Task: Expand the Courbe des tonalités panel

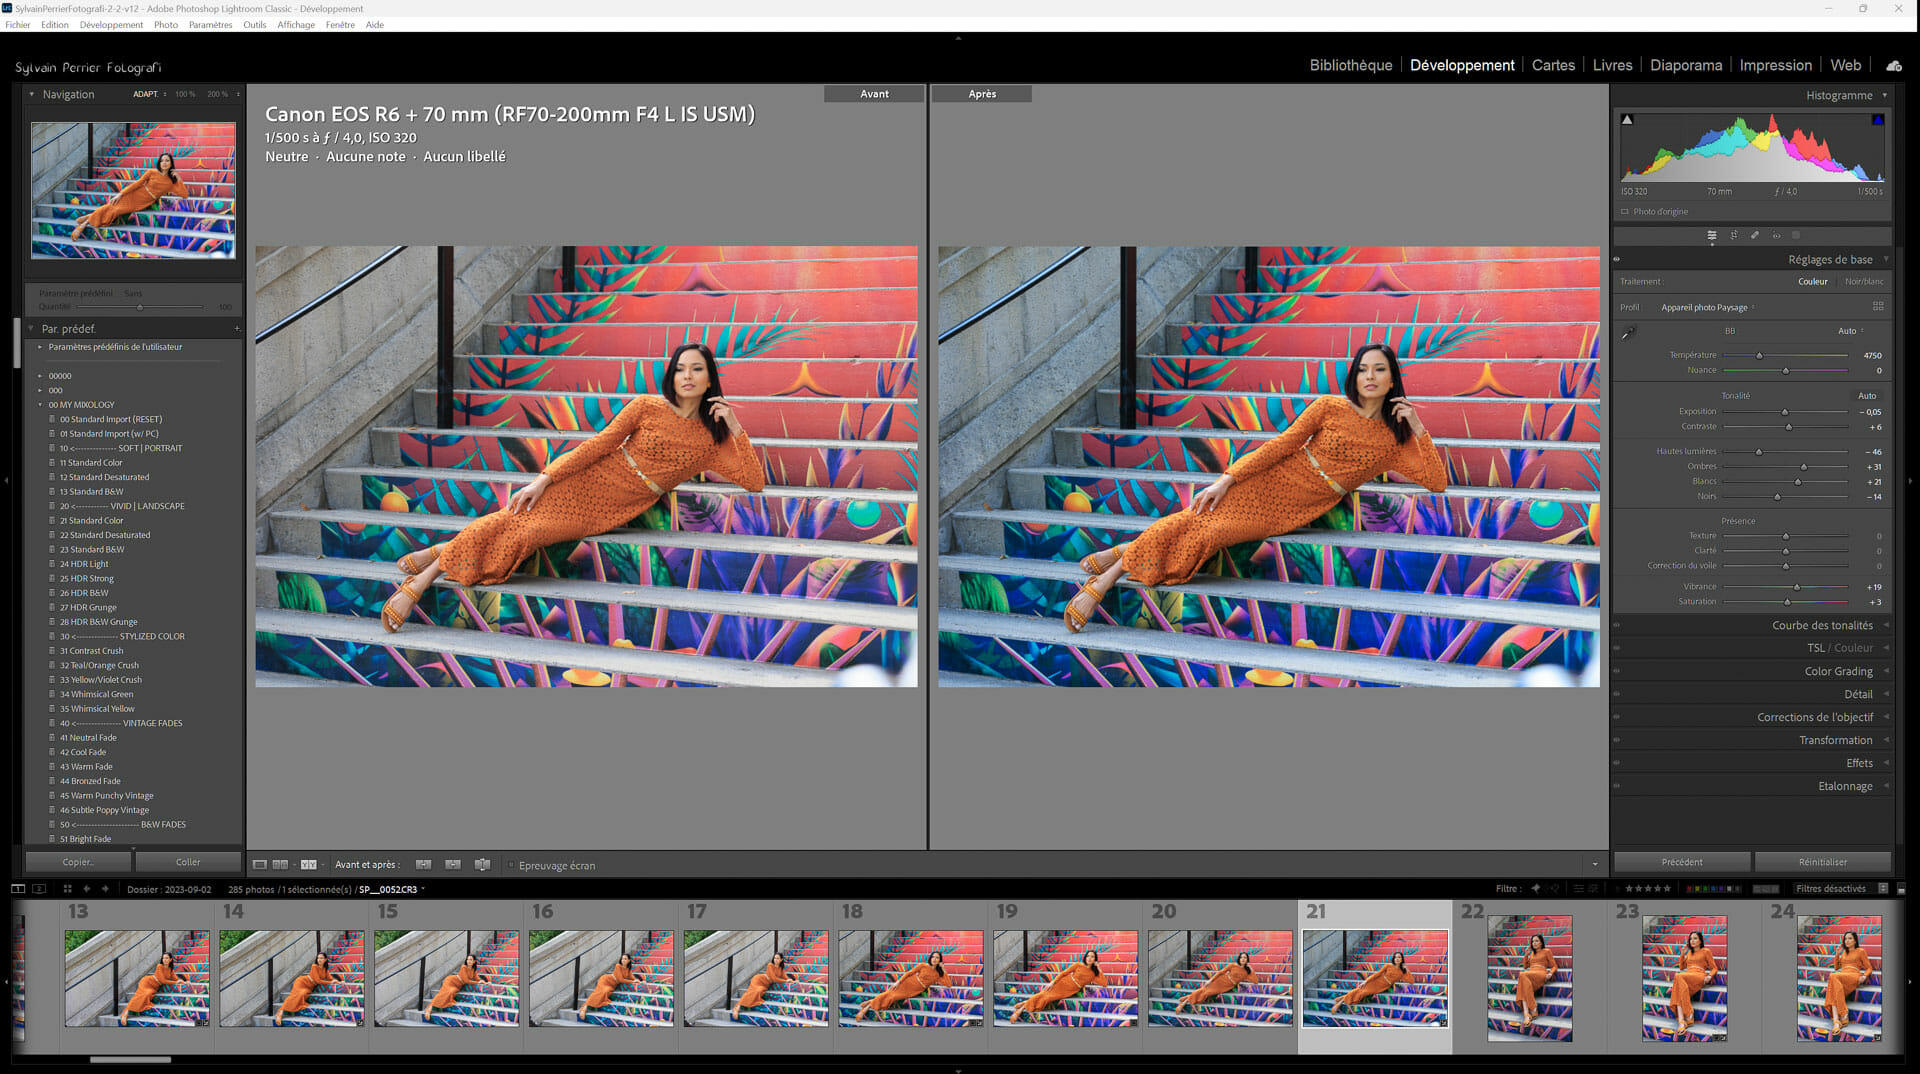Action: point(1820,625)
